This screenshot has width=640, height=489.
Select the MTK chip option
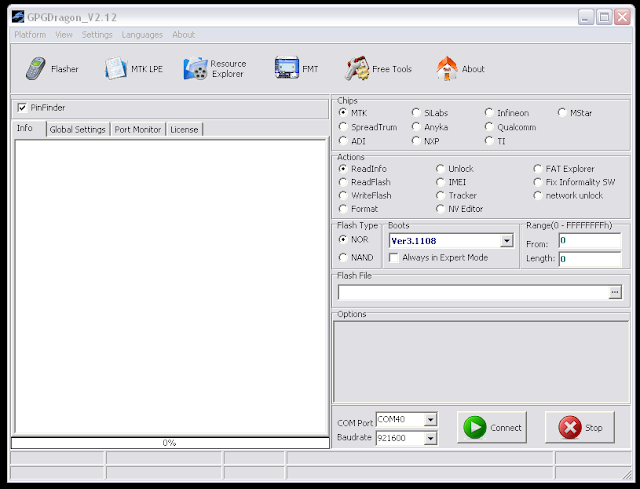(343, 112)
